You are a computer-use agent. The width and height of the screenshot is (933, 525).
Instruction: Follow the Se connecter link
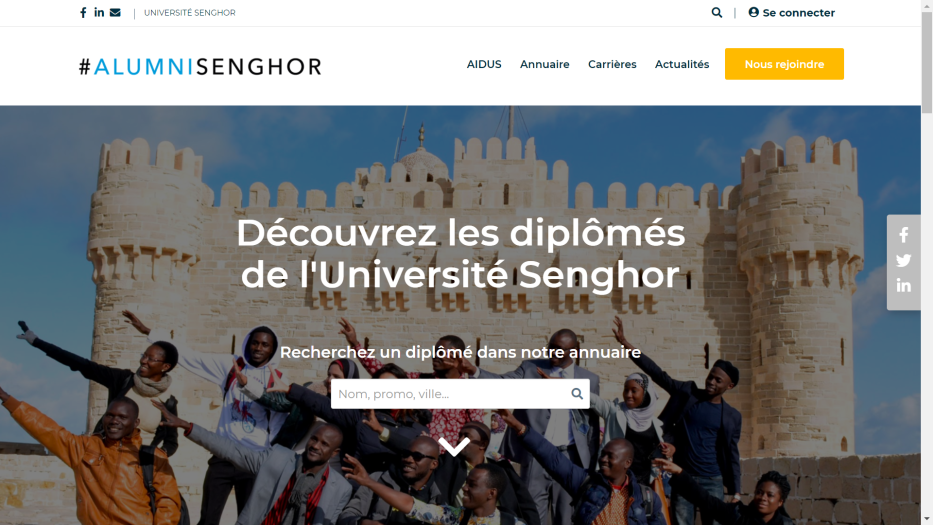799,12
